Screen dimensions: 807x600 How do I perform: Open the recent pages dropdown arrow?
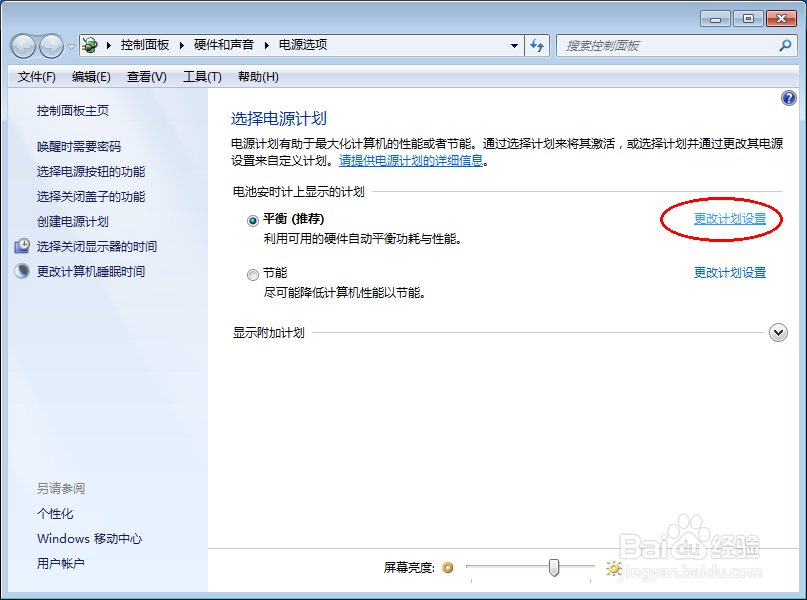pyautogui.click(x=71, y=46)
